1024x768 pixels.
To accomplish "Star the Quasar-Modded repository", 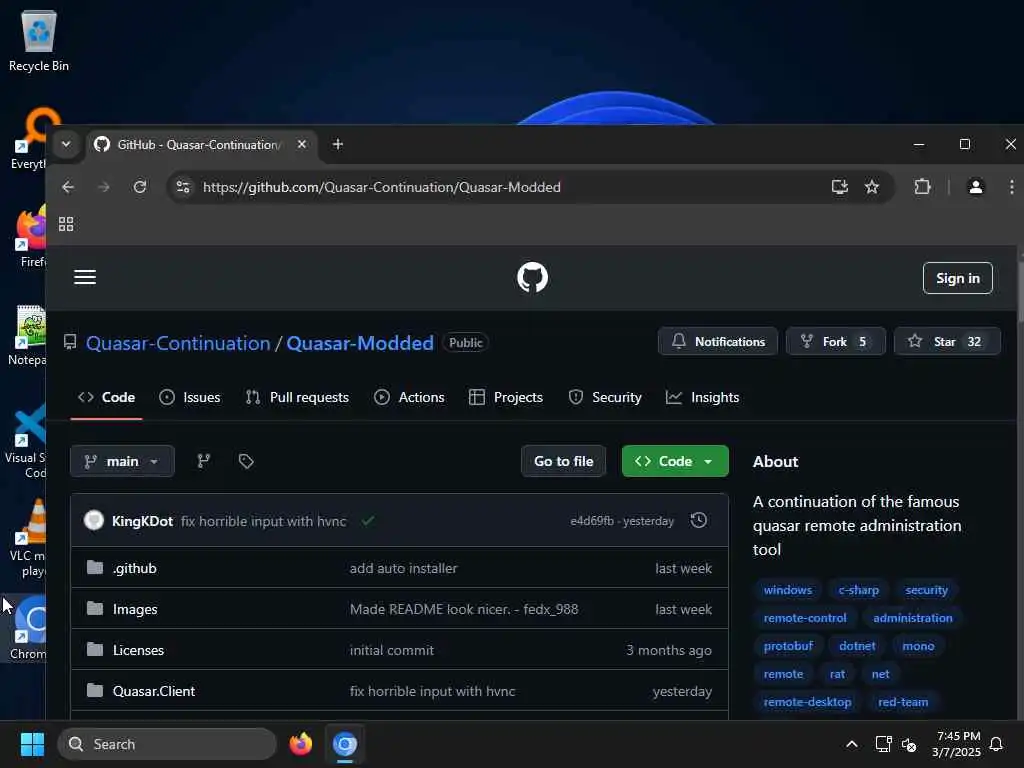I will 947,342.
